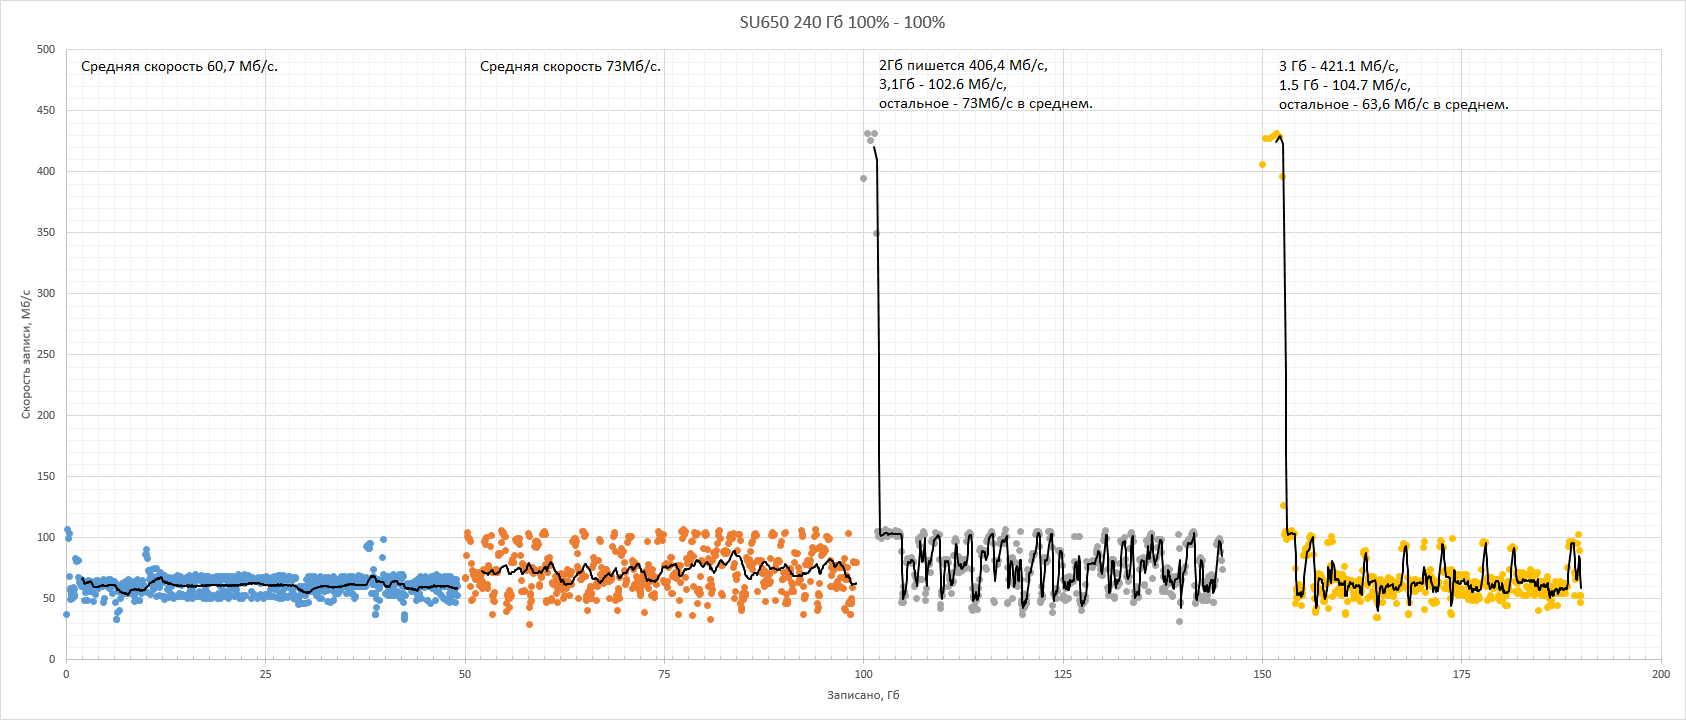Select text "остальное - 63,6 Мб/с в среднем."

[x=1394, y=104]
